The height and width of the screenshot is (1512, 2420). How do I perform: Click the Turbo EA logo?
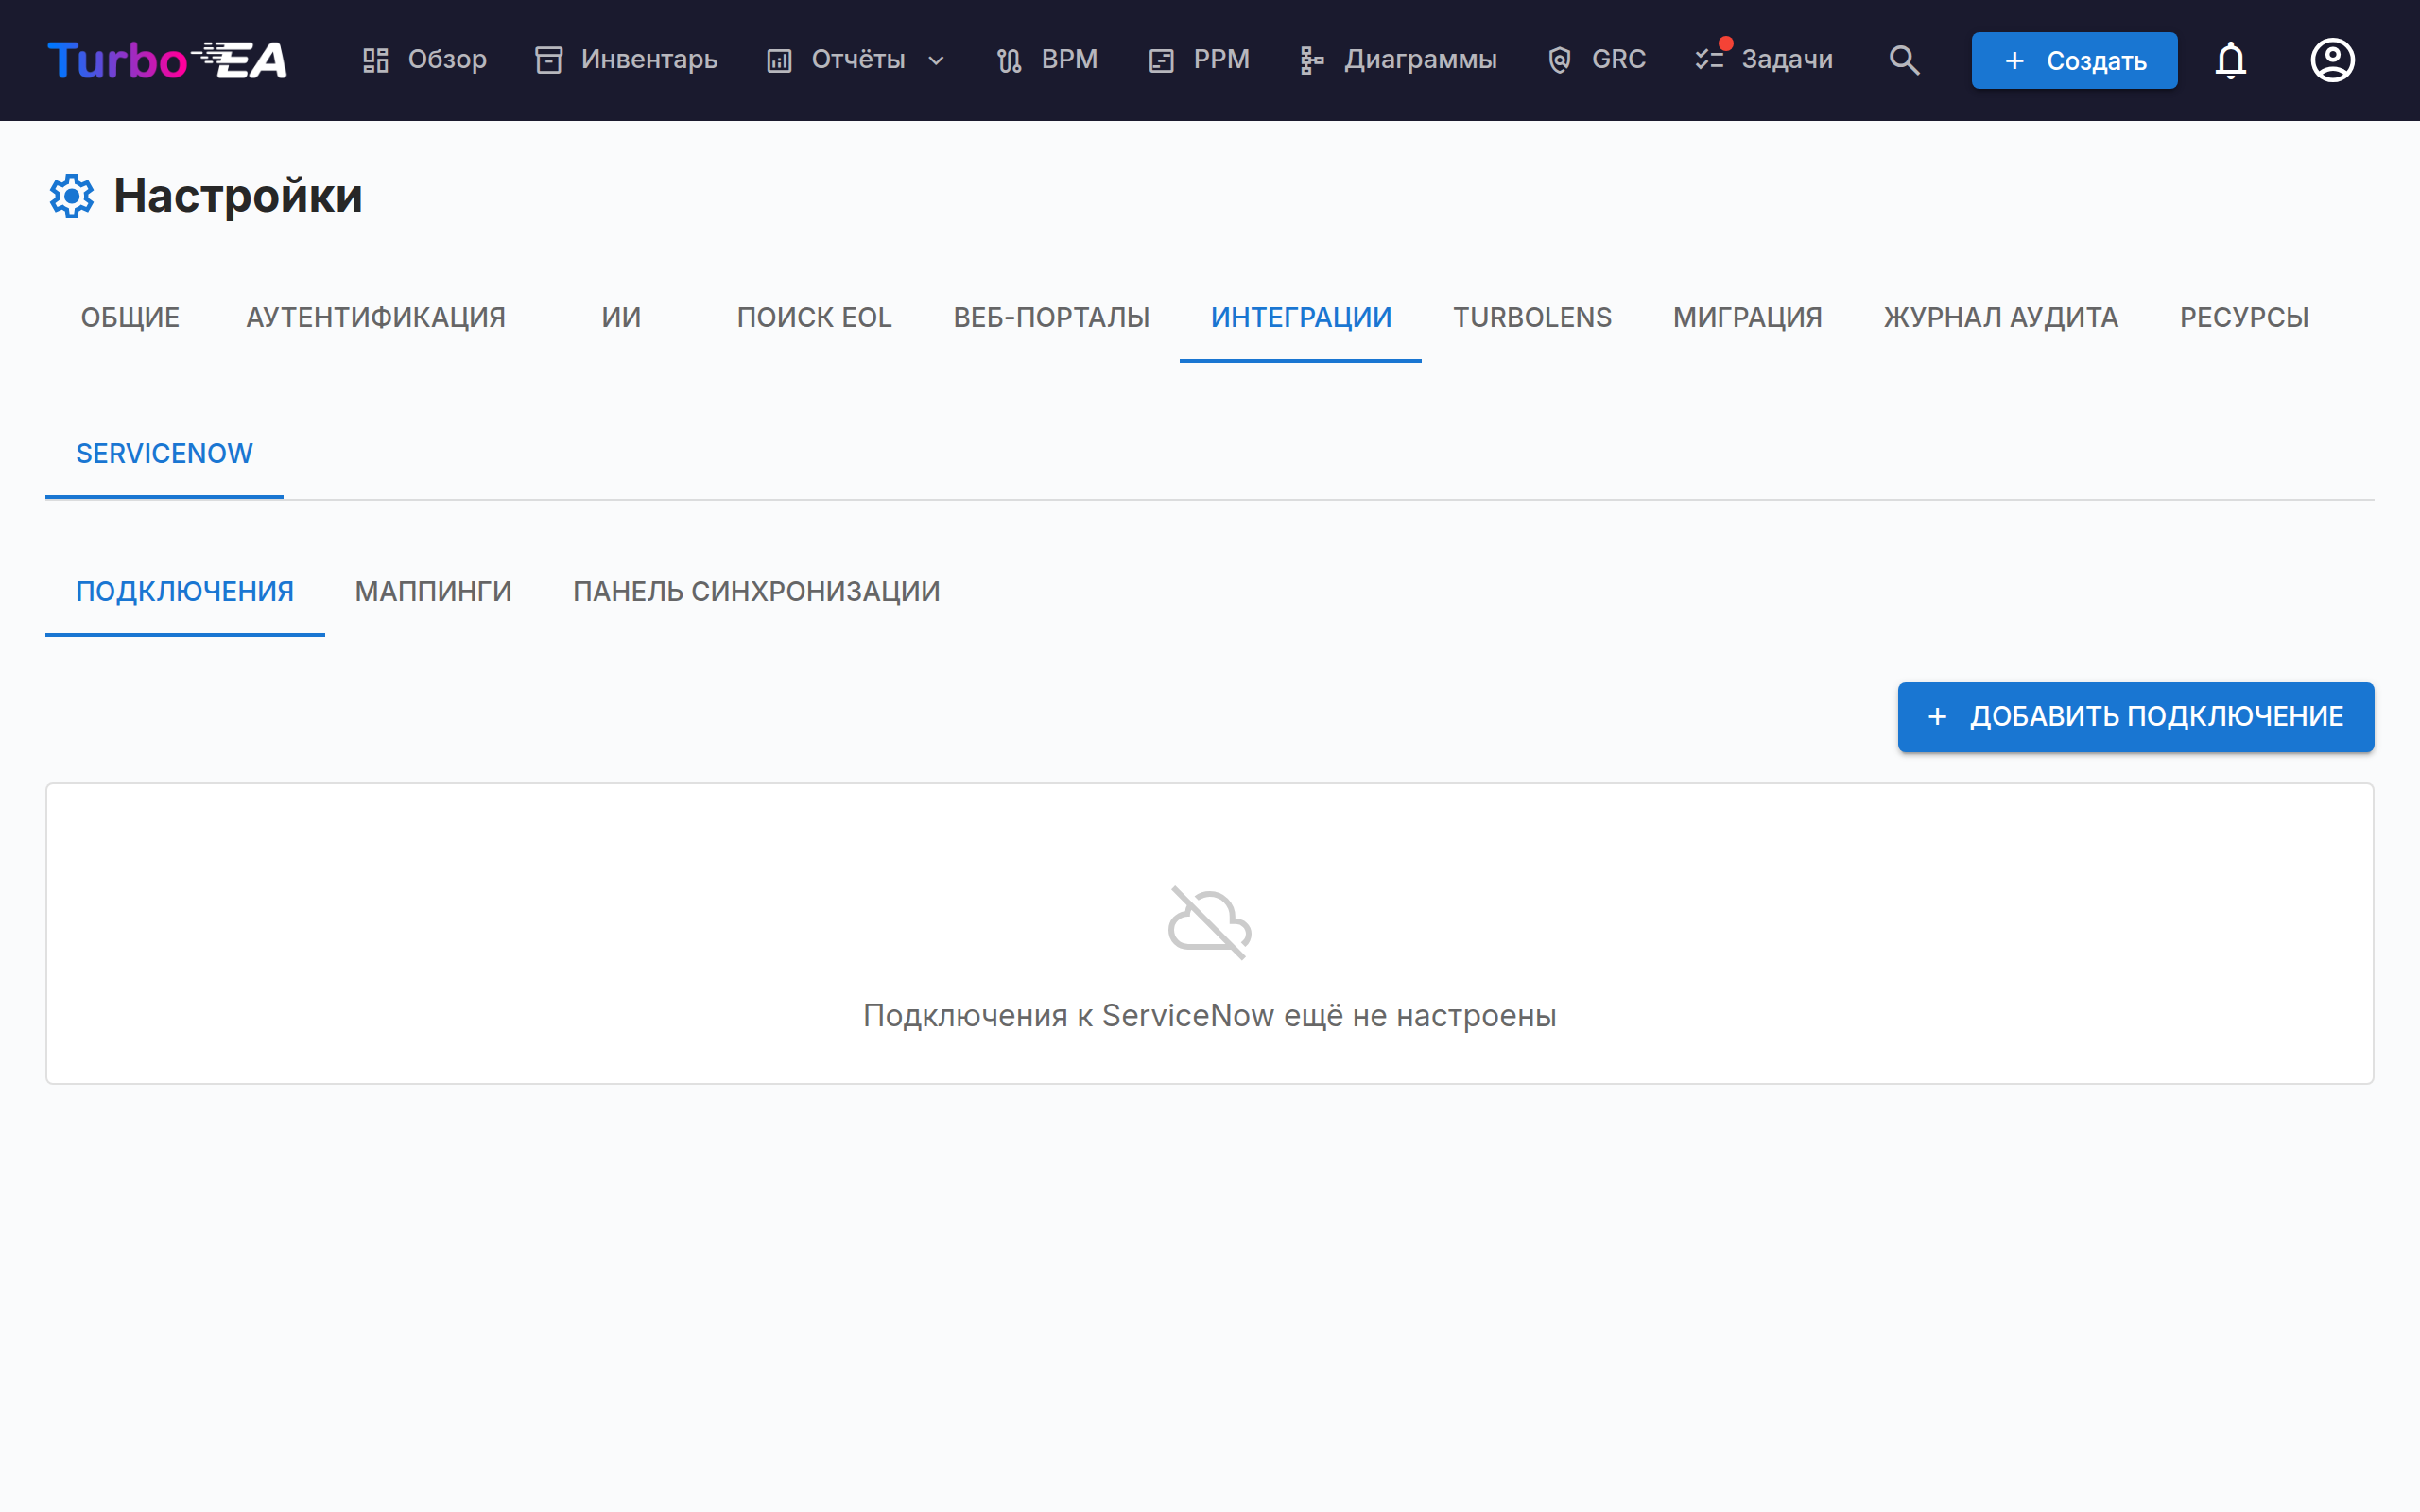[168, 60]
